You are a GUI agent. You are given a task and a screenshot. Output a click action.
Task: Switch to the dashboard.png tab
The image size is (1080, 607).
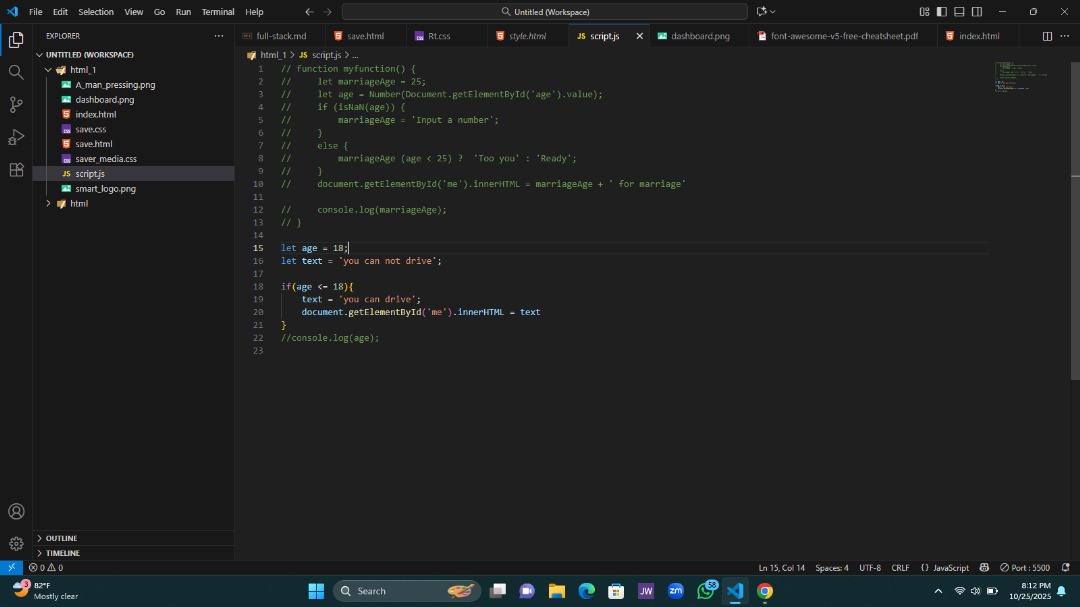700,36
